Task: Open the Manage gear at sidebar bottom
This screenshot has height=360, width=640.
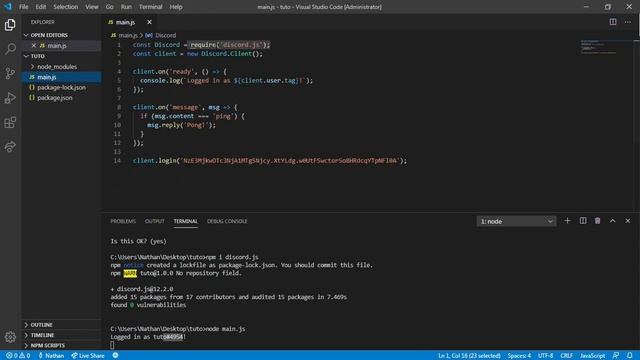Action: tap(10, 337)
